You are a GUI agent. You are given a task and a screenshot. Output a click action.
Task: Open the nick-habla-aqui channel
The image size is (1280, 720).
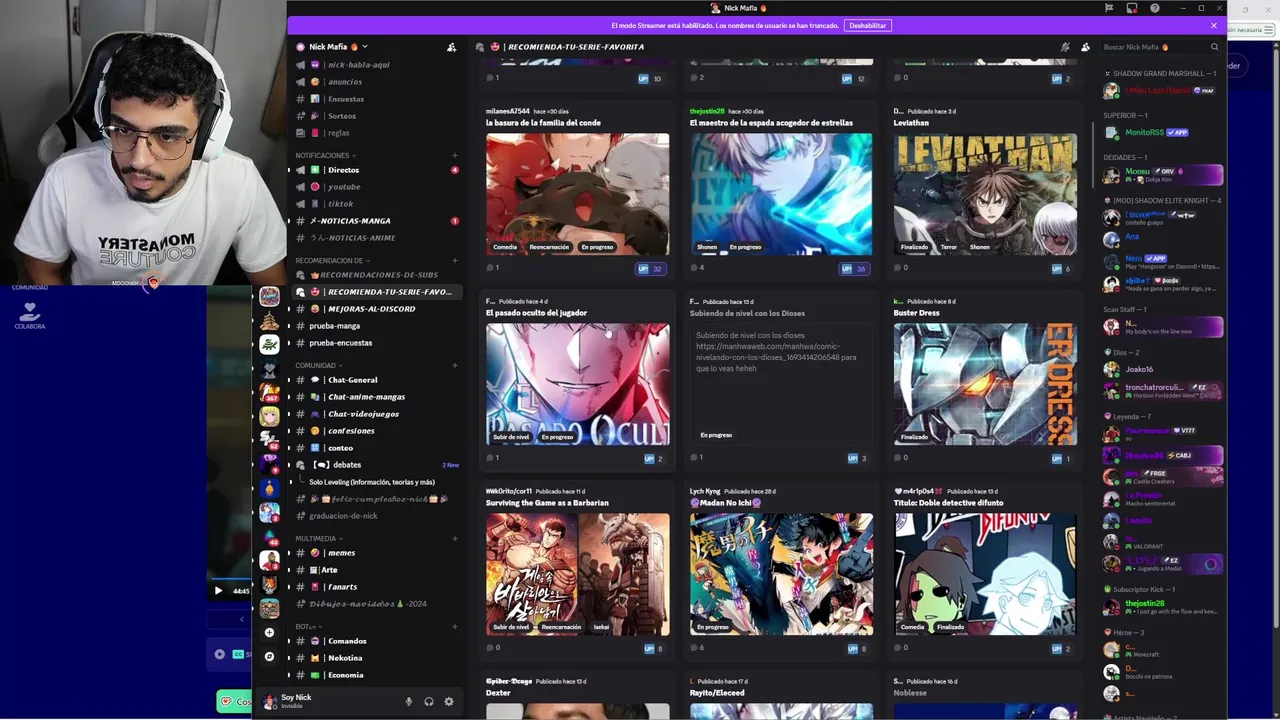(x=375, y=65)
